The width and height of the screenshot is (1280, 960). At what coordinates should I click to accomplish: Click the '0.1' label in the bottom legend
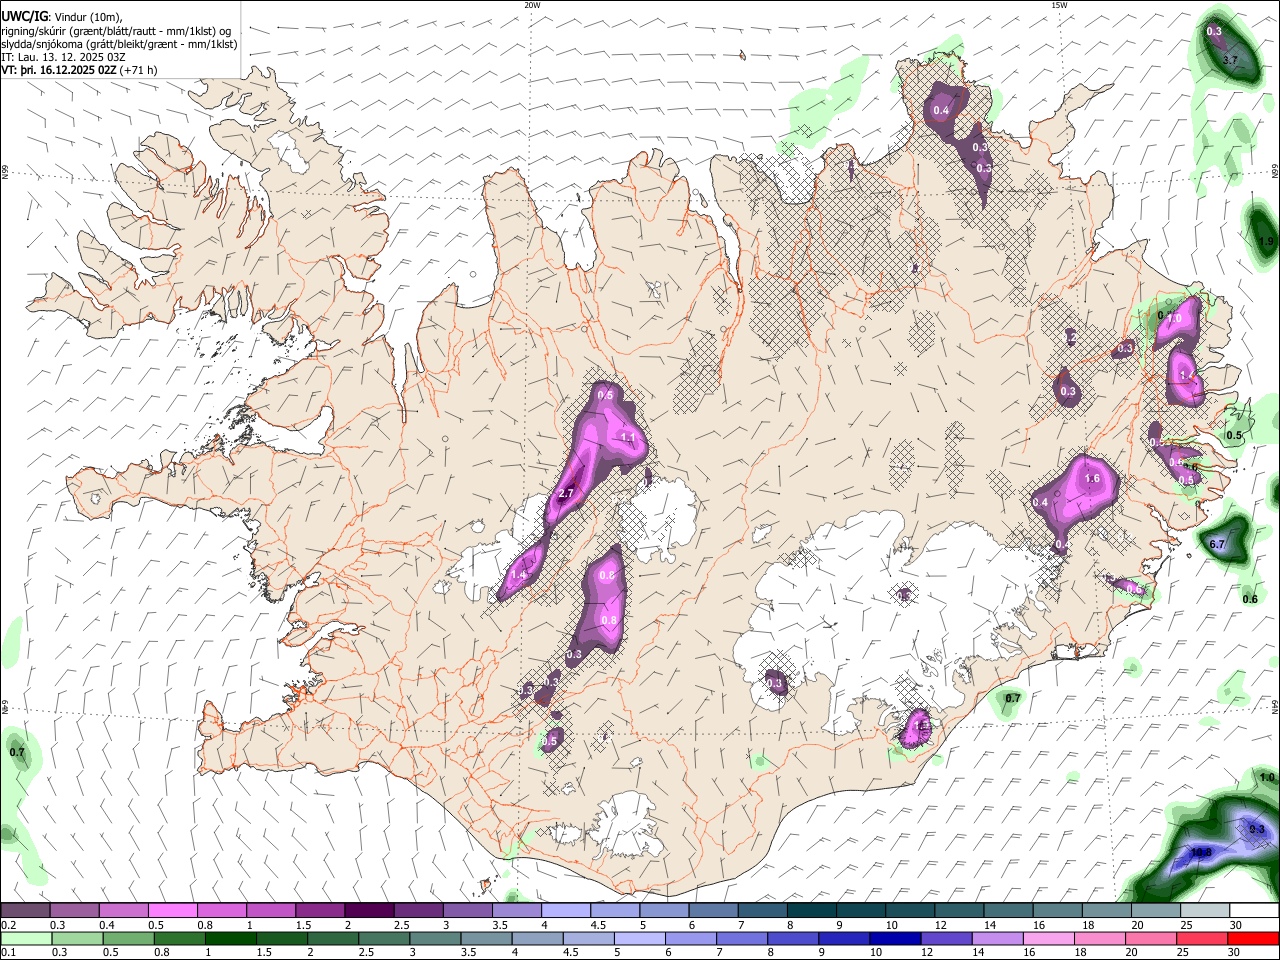pos(8,953)
